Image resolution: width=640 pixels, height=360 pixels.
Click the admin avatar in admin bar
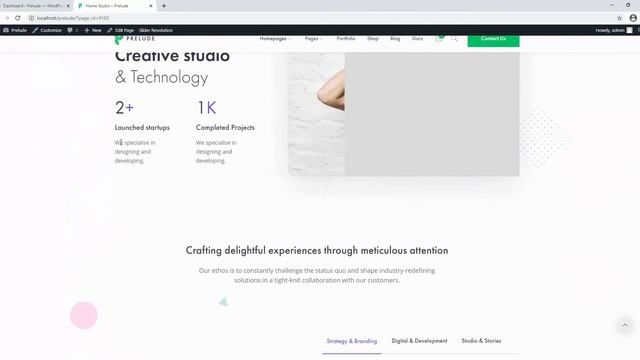629,30
